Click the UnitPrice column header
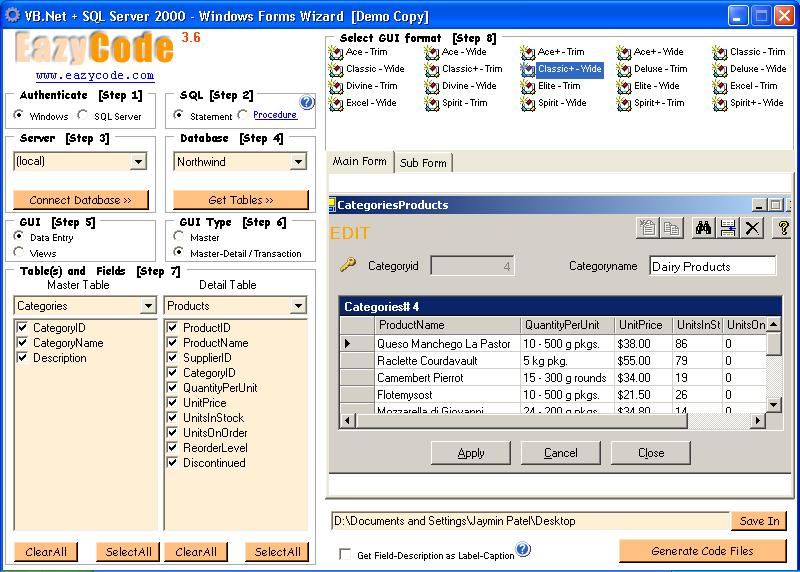Image resolution: width=800 pixels, height=572 pixels. [x=643, y=325]
